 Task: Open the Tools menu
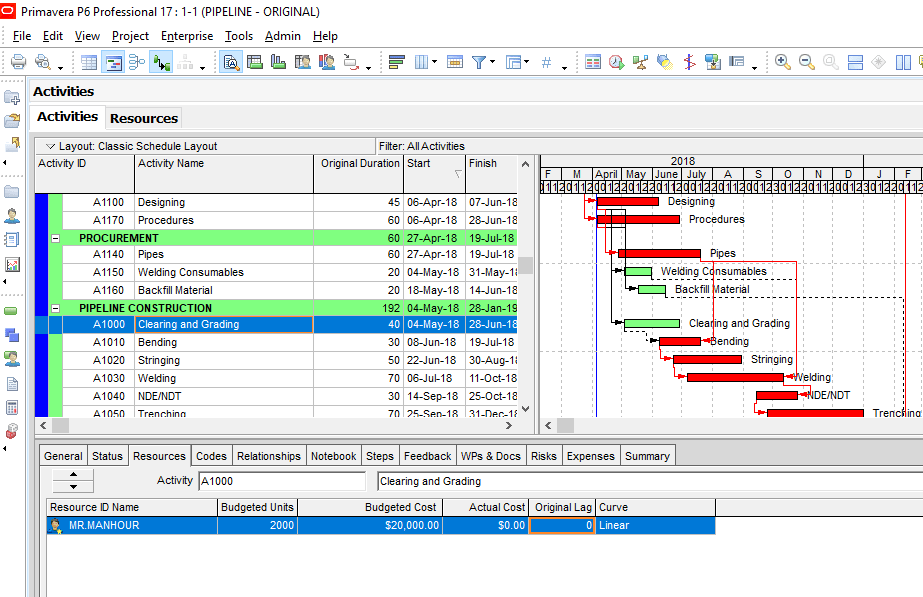point(239,36)
